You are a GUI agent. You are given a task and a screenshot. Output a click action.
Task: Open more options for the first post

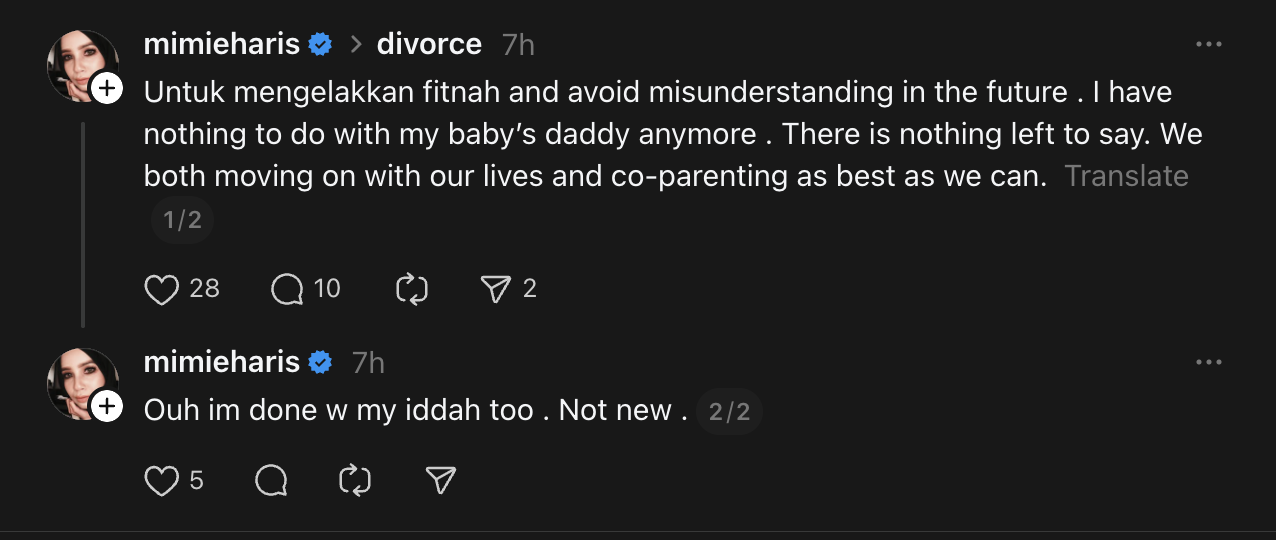coord(1209,45)
